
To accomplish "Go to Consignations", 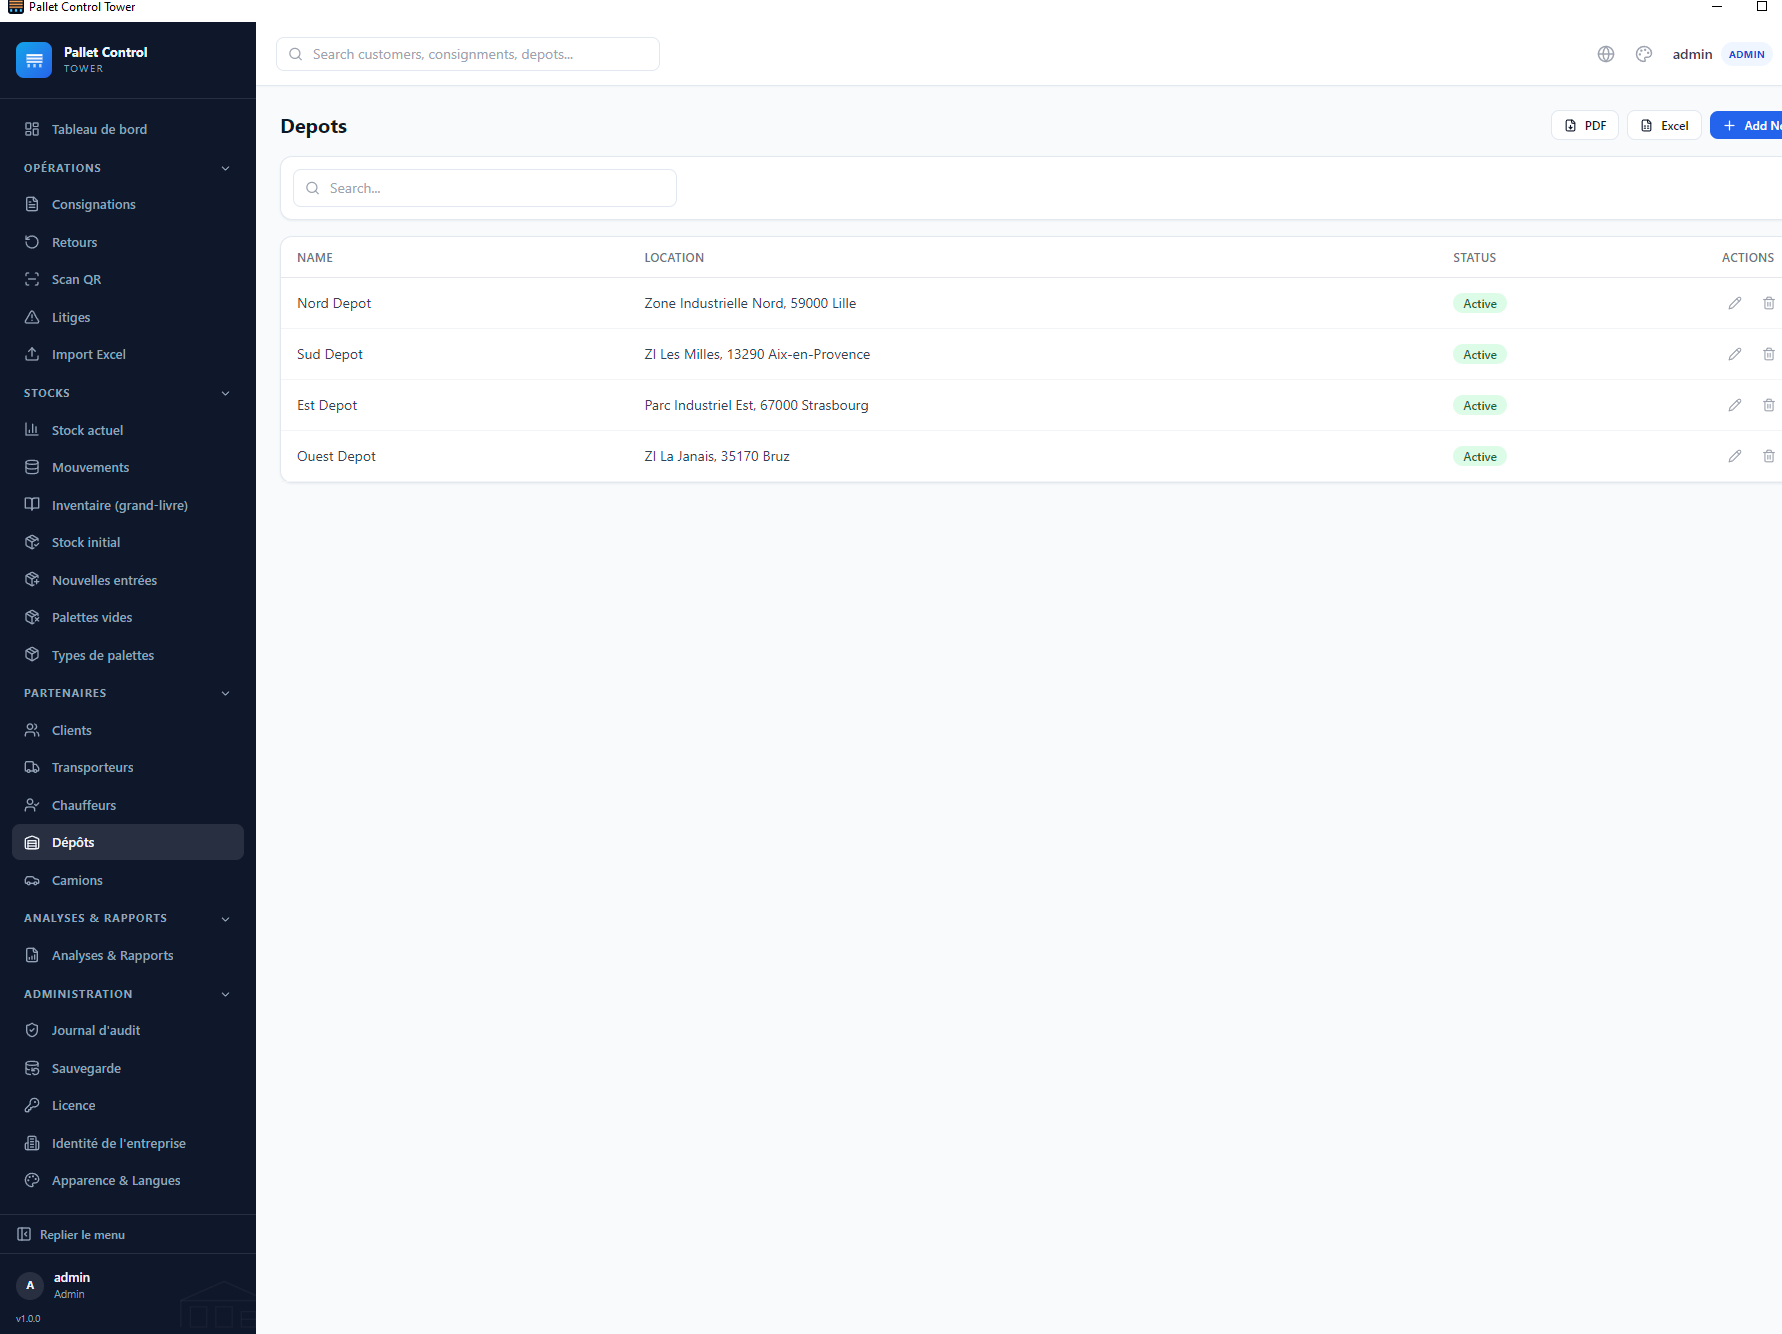I will pos(128,204).
